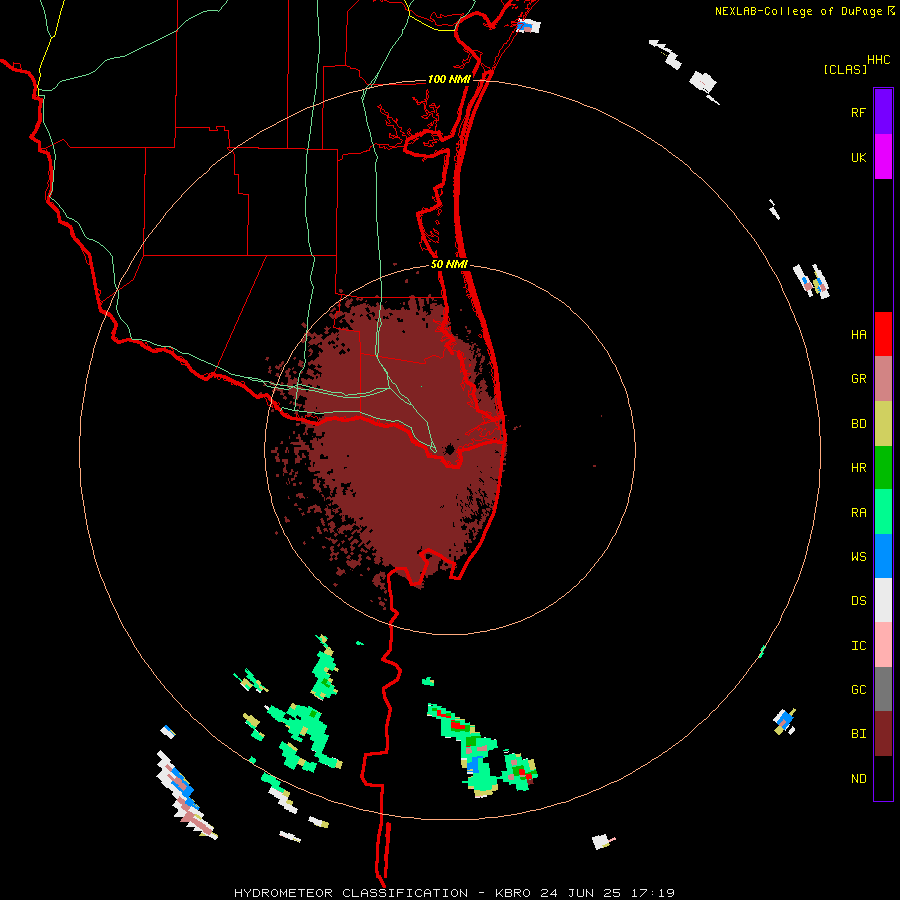Click the "UK" legend label text
The height and width of the screenshot is (900, 900).
858,158
